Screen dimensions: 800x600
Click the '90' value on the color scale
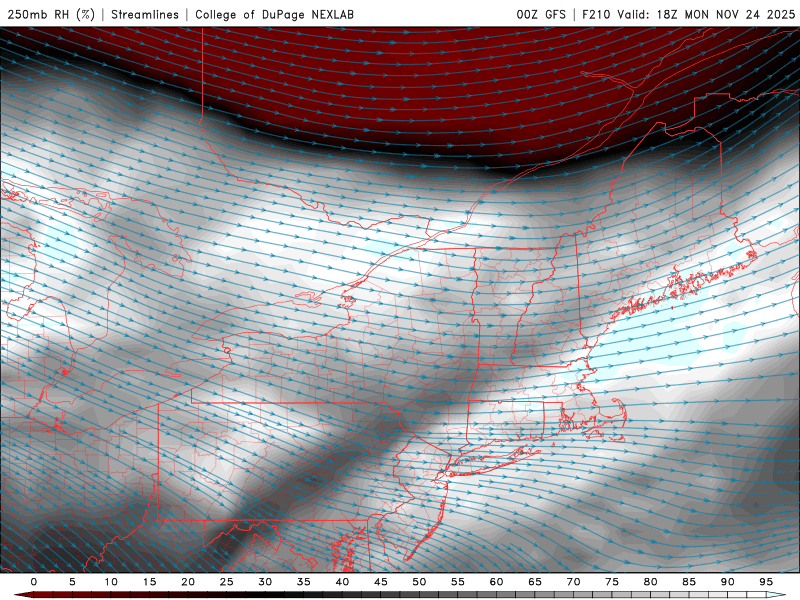point(728,582)
